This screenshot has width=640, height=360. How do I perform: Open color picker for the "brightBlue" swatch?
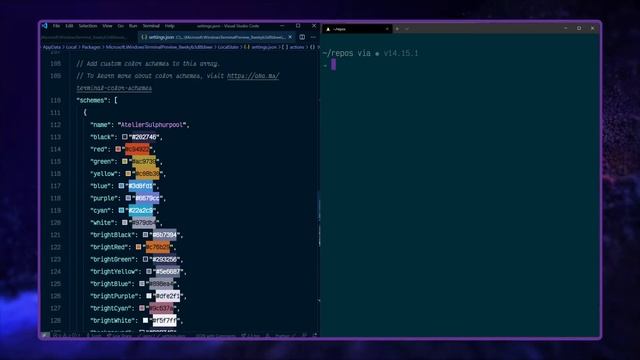142,284
